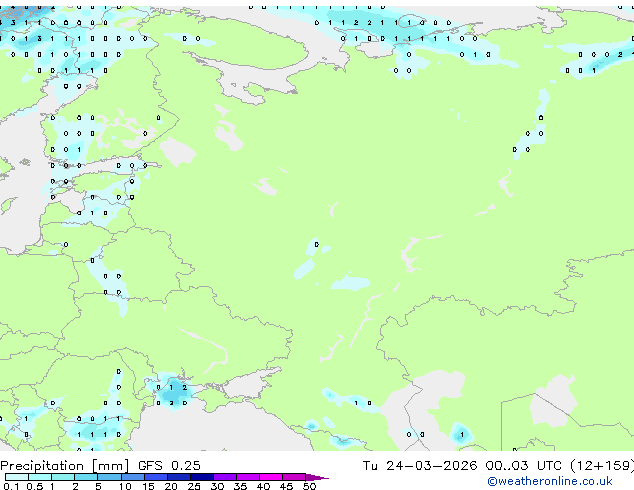The height and width of the screenshot is (490, 634).
Task: Select the 0.5 to 1 mm legend swatch
Action: pos(40,477)
